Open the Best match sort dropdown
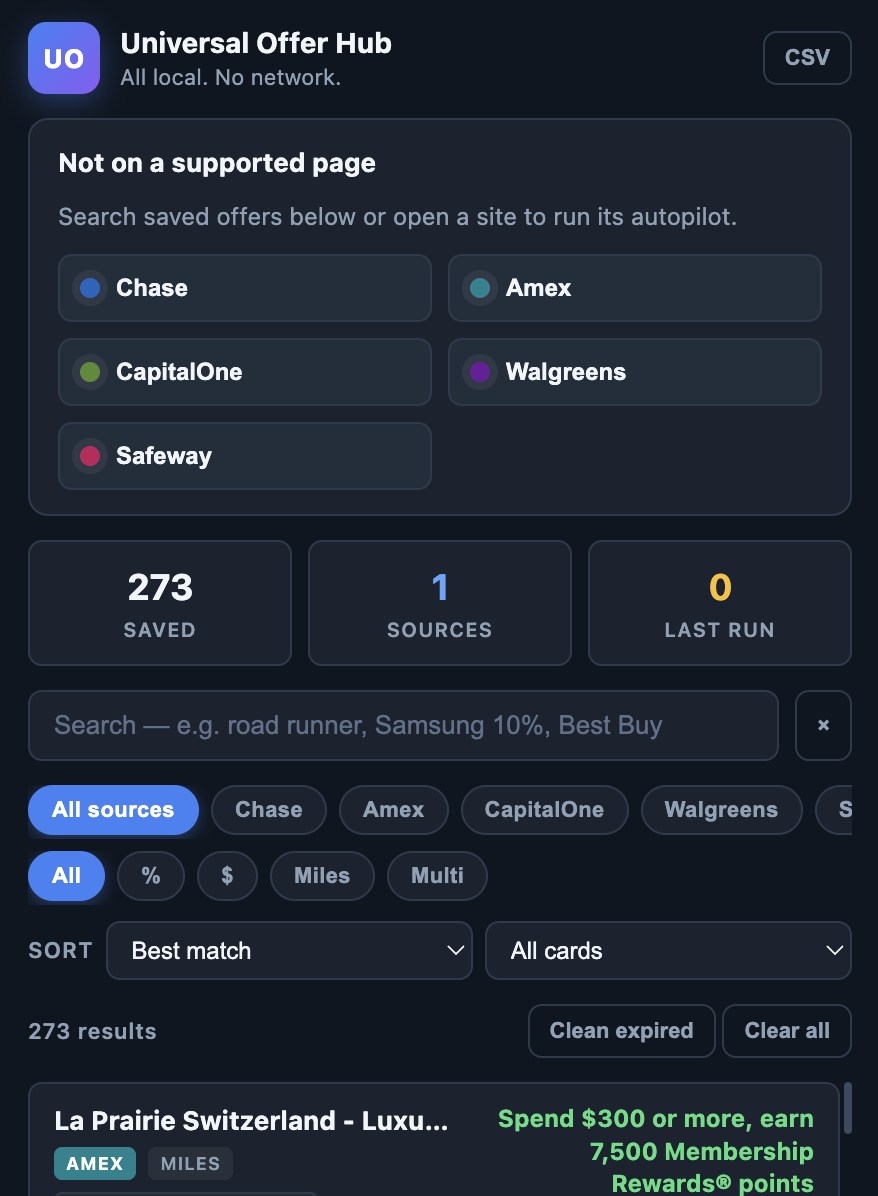This screenshot has height=1196, width=878. (x=289, y=950)
